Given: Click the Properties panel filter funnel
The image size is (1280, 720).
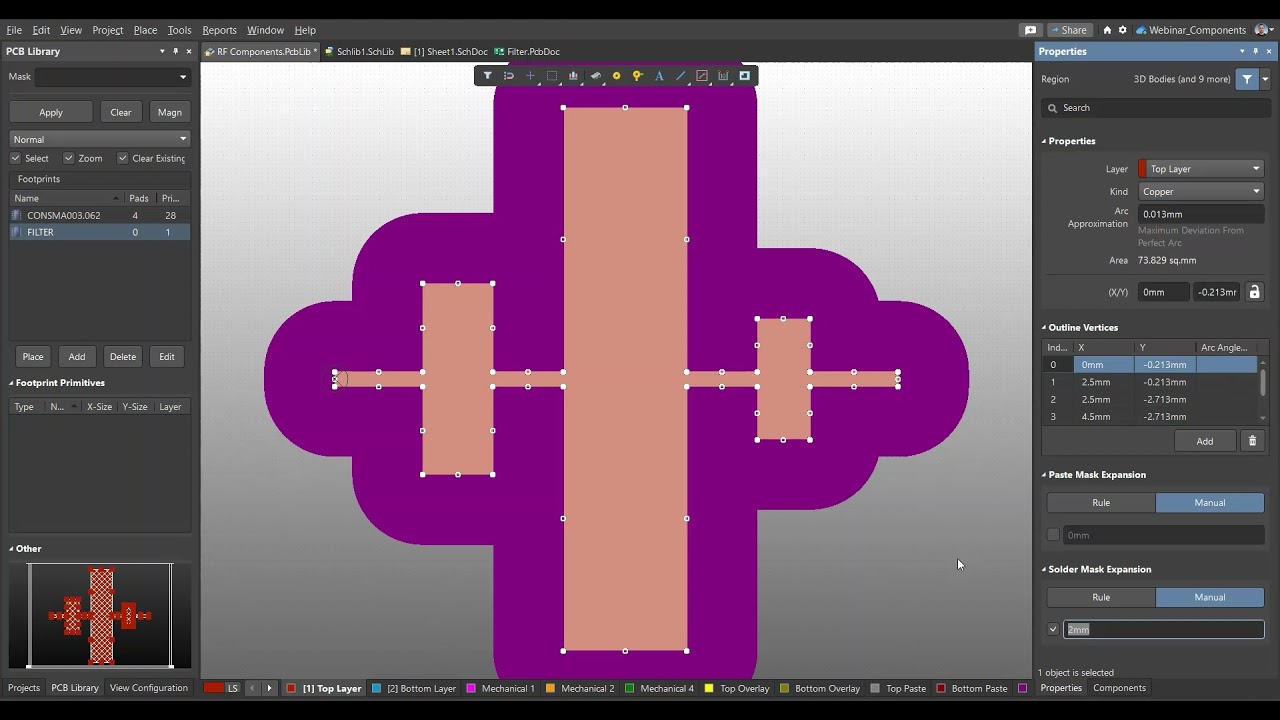Looking at the screenshot, I should click(1246, 79).
